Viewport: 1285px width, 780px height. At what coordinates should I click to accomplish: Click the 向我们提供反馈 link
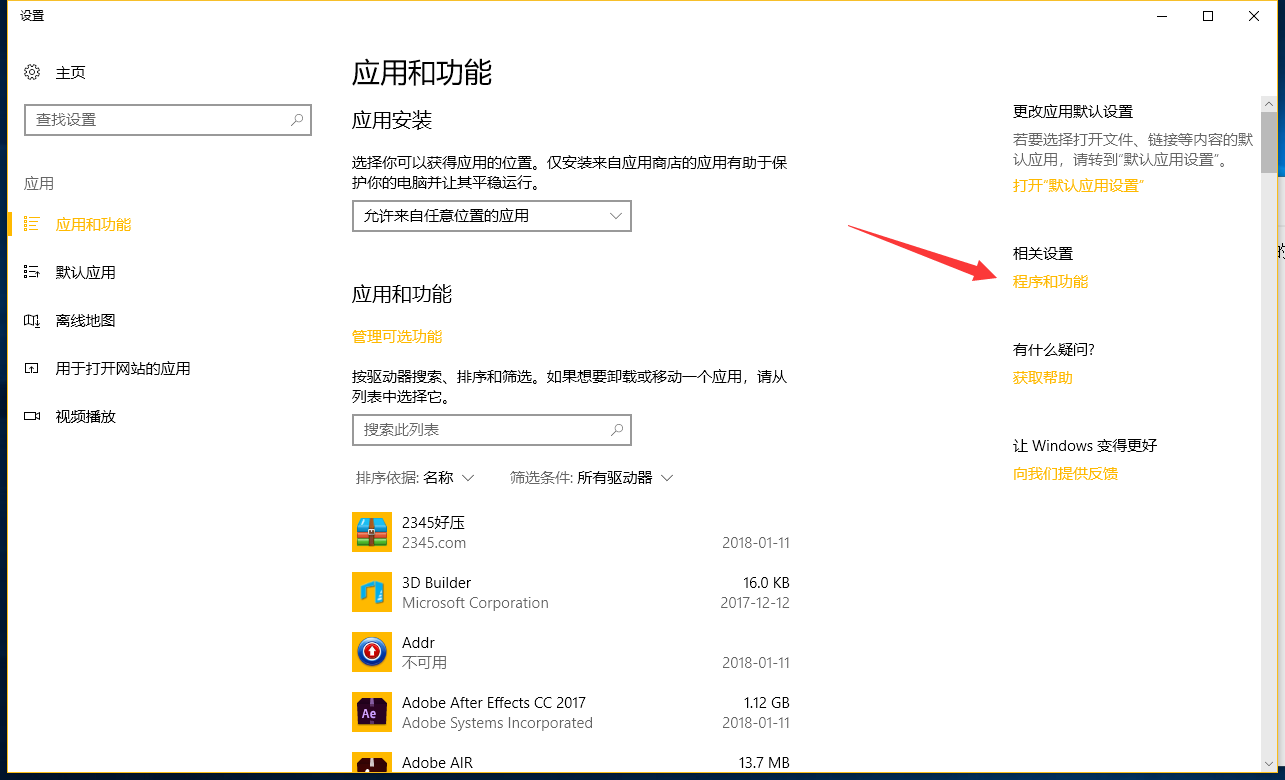tap(1065, 474)
